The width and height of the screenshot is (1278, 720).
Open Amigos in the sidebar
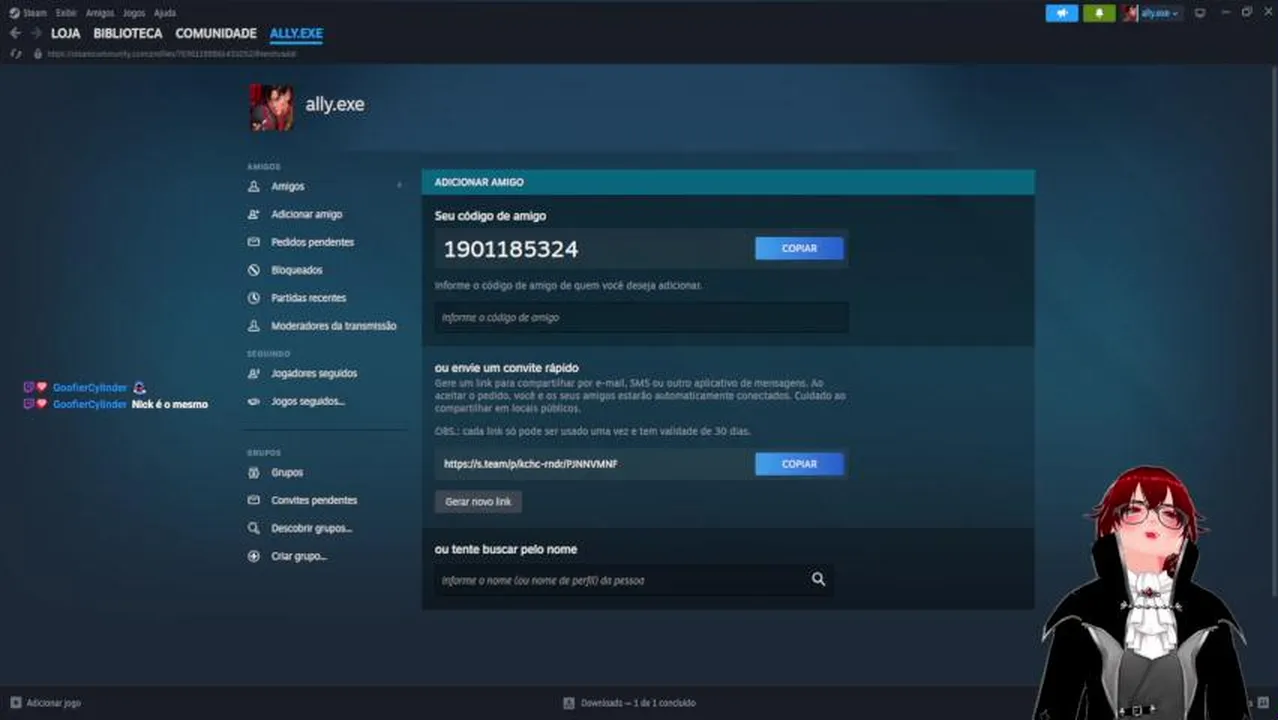click(x=288, y=187)
